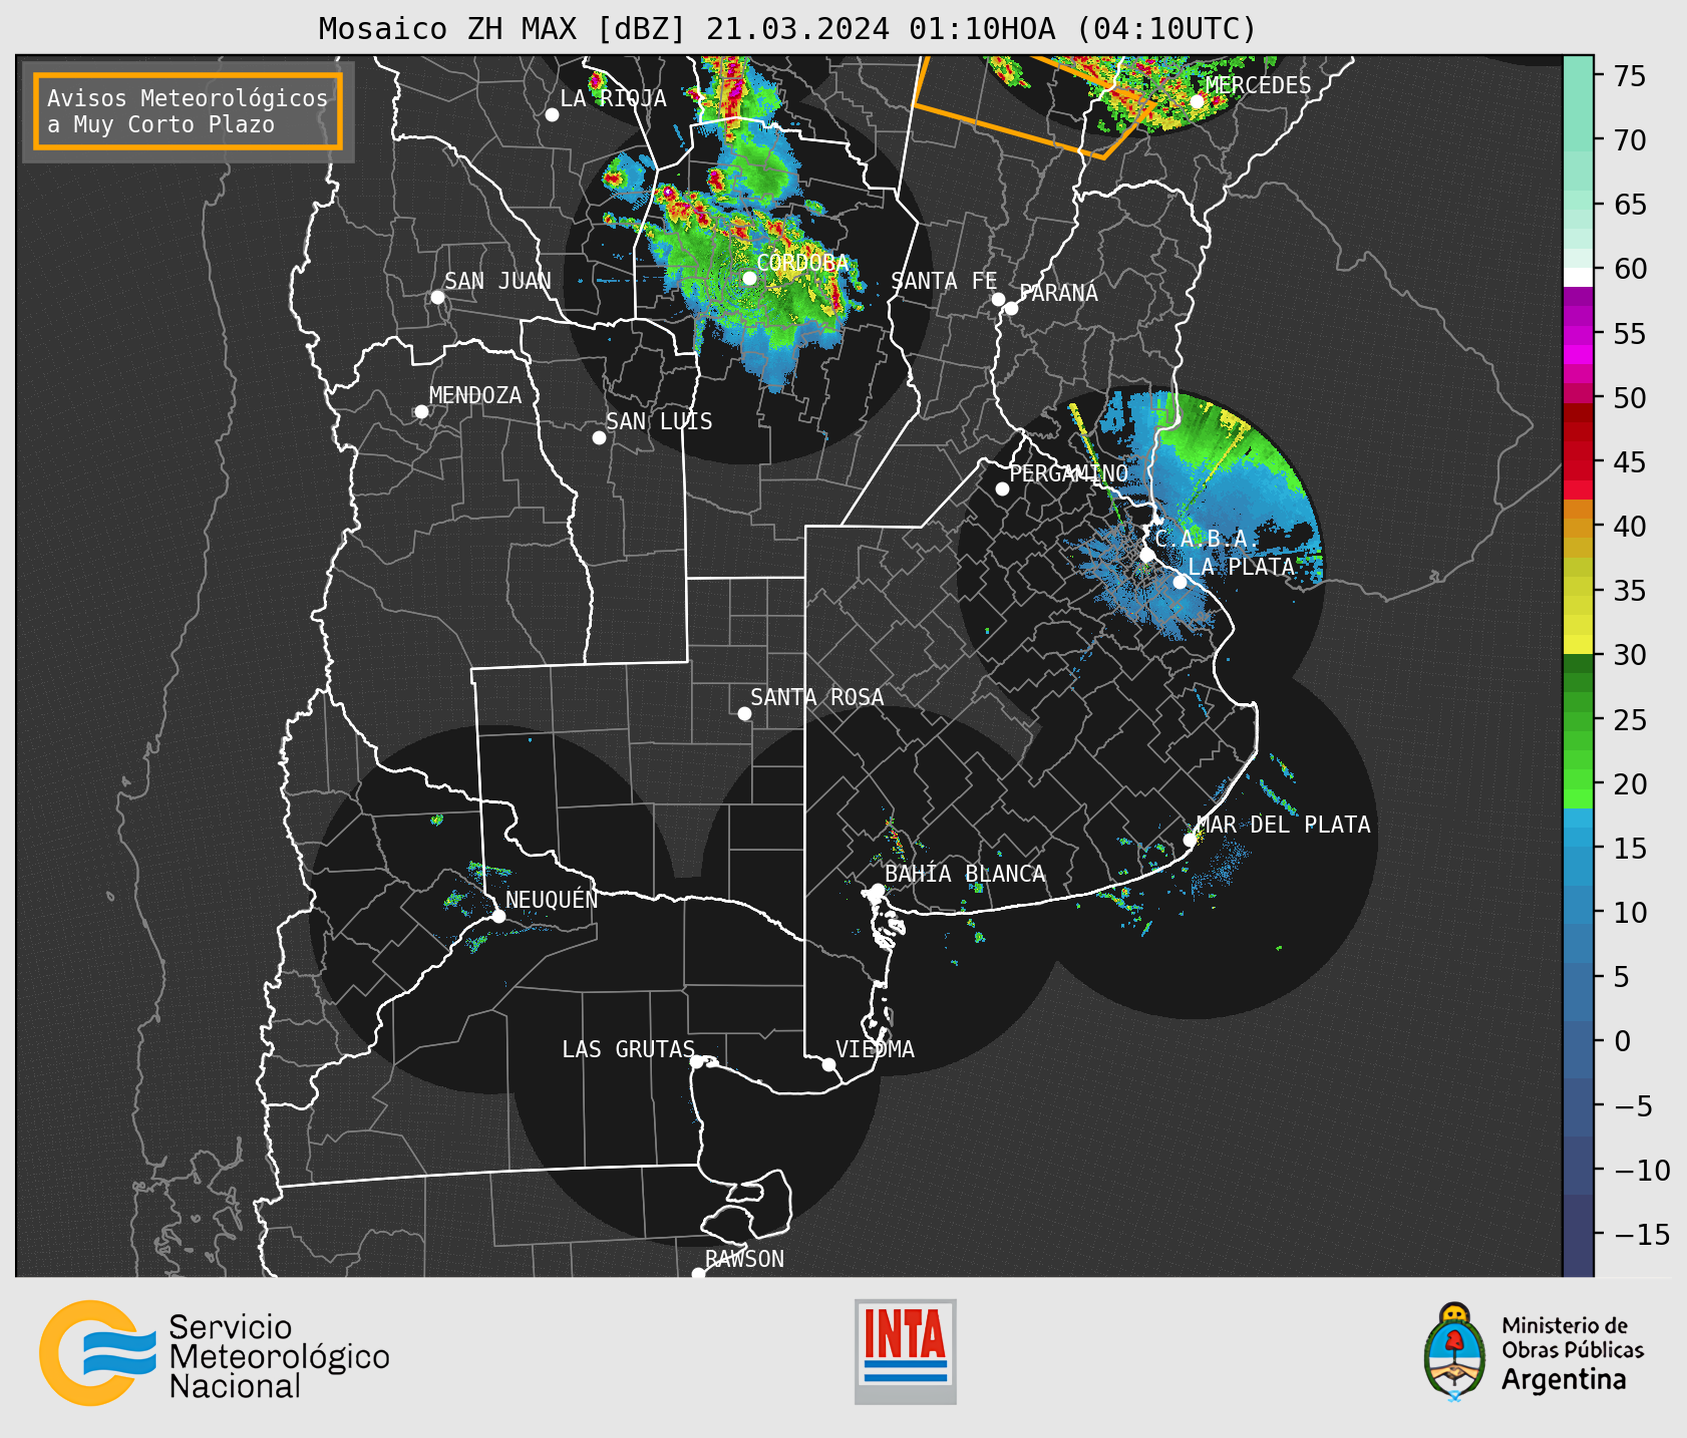Click the Avisos Meteorológicos a Muy Corto Plazo legend box
The width and height of the screenshot is (1687, 1438).
188,111
